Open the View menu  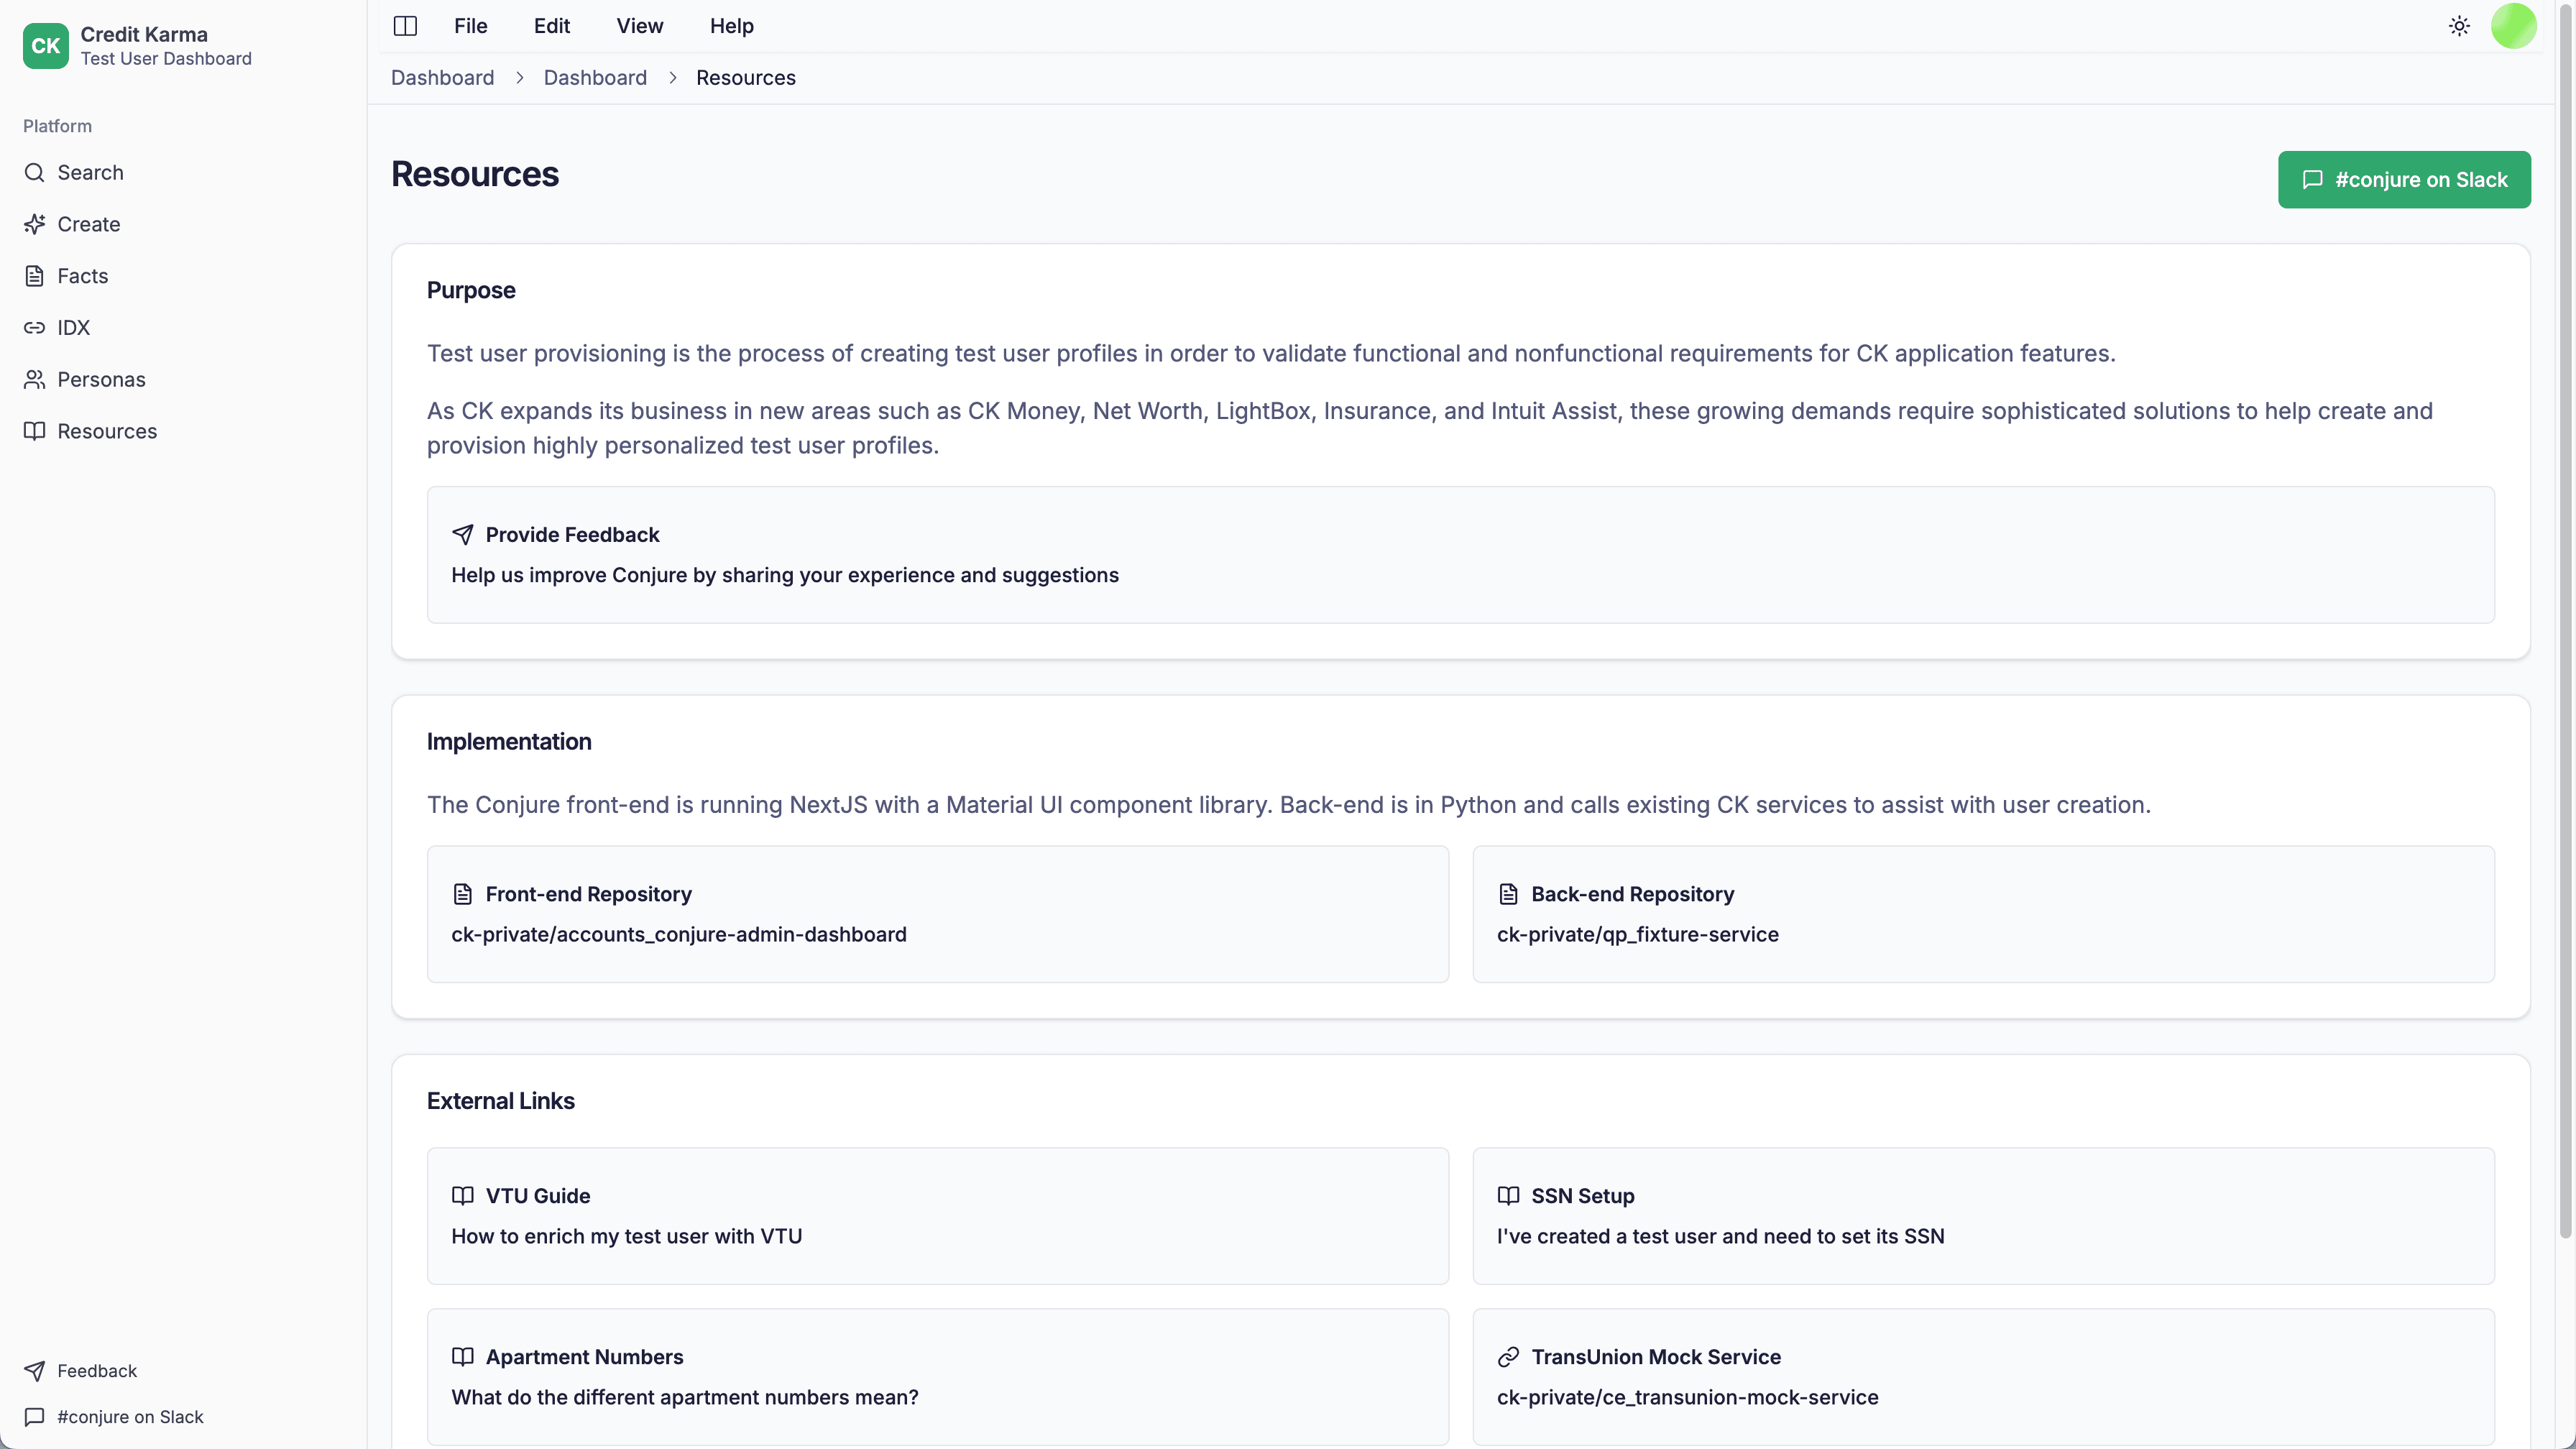[638, 26]
